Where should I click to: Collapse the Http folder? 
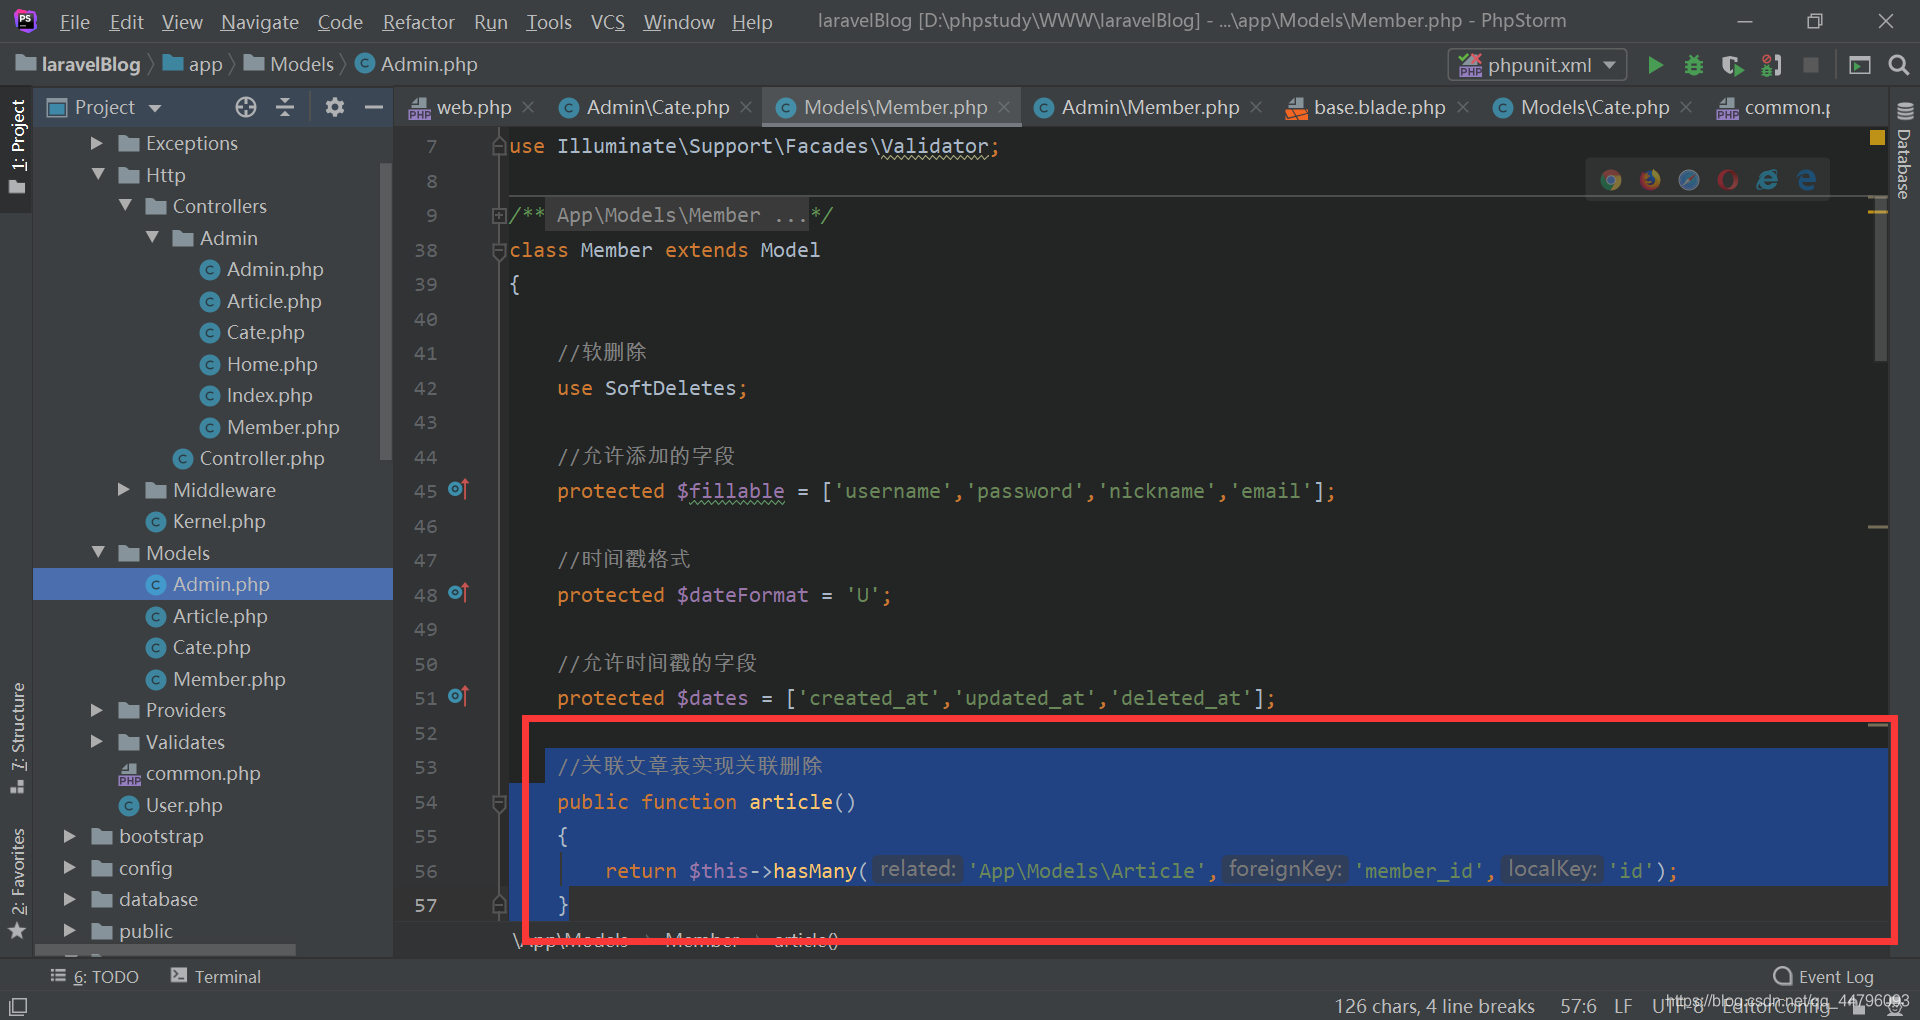97,175
